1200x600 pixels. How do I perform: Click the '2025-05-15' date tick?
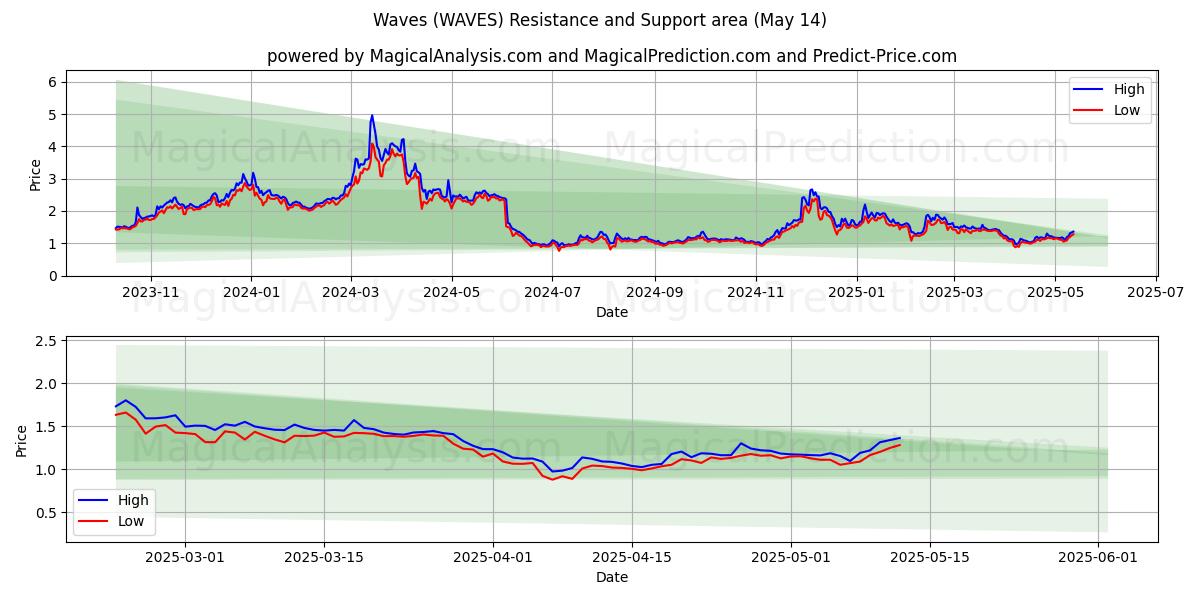(x=930, y=557)
